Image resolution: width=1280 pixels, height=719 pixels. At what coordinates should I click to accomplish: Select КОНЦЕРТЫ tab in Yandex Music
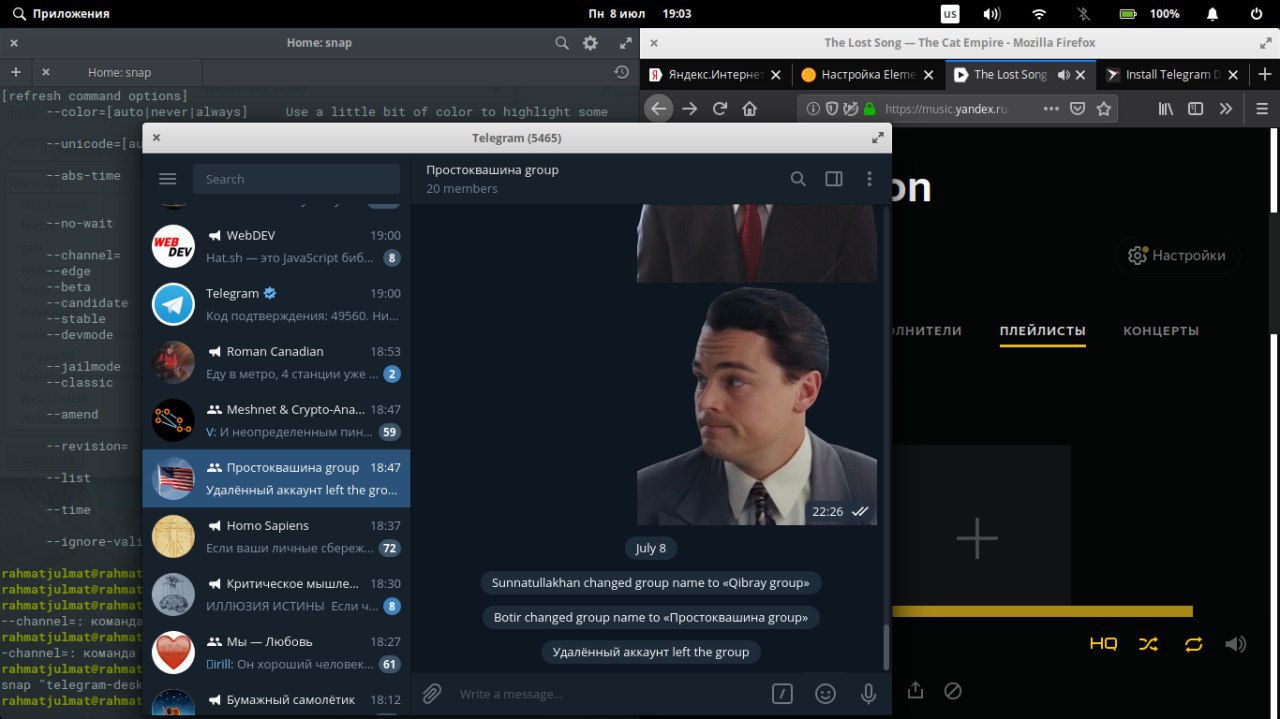tap(1161, 331)
